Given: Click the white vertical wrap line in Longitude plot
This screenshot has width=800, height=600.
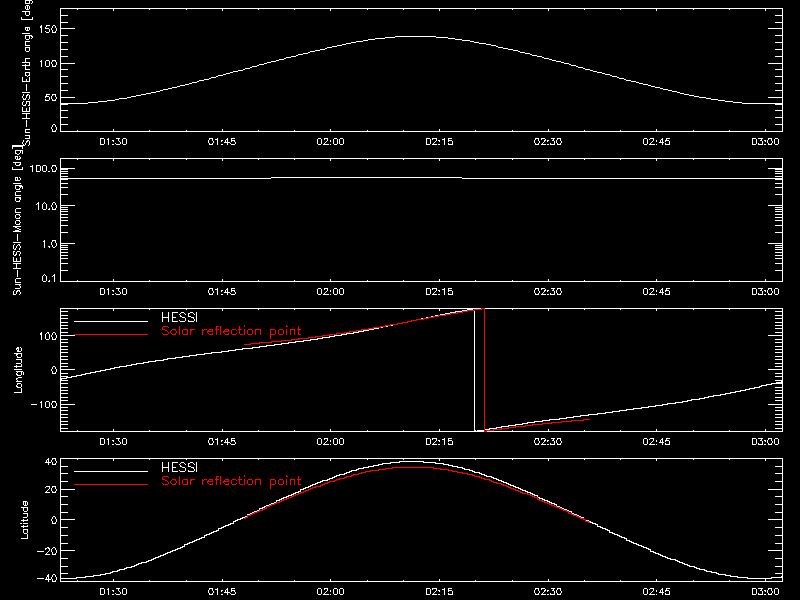Looking at the screenshot, I should click(x=474, y=370).
